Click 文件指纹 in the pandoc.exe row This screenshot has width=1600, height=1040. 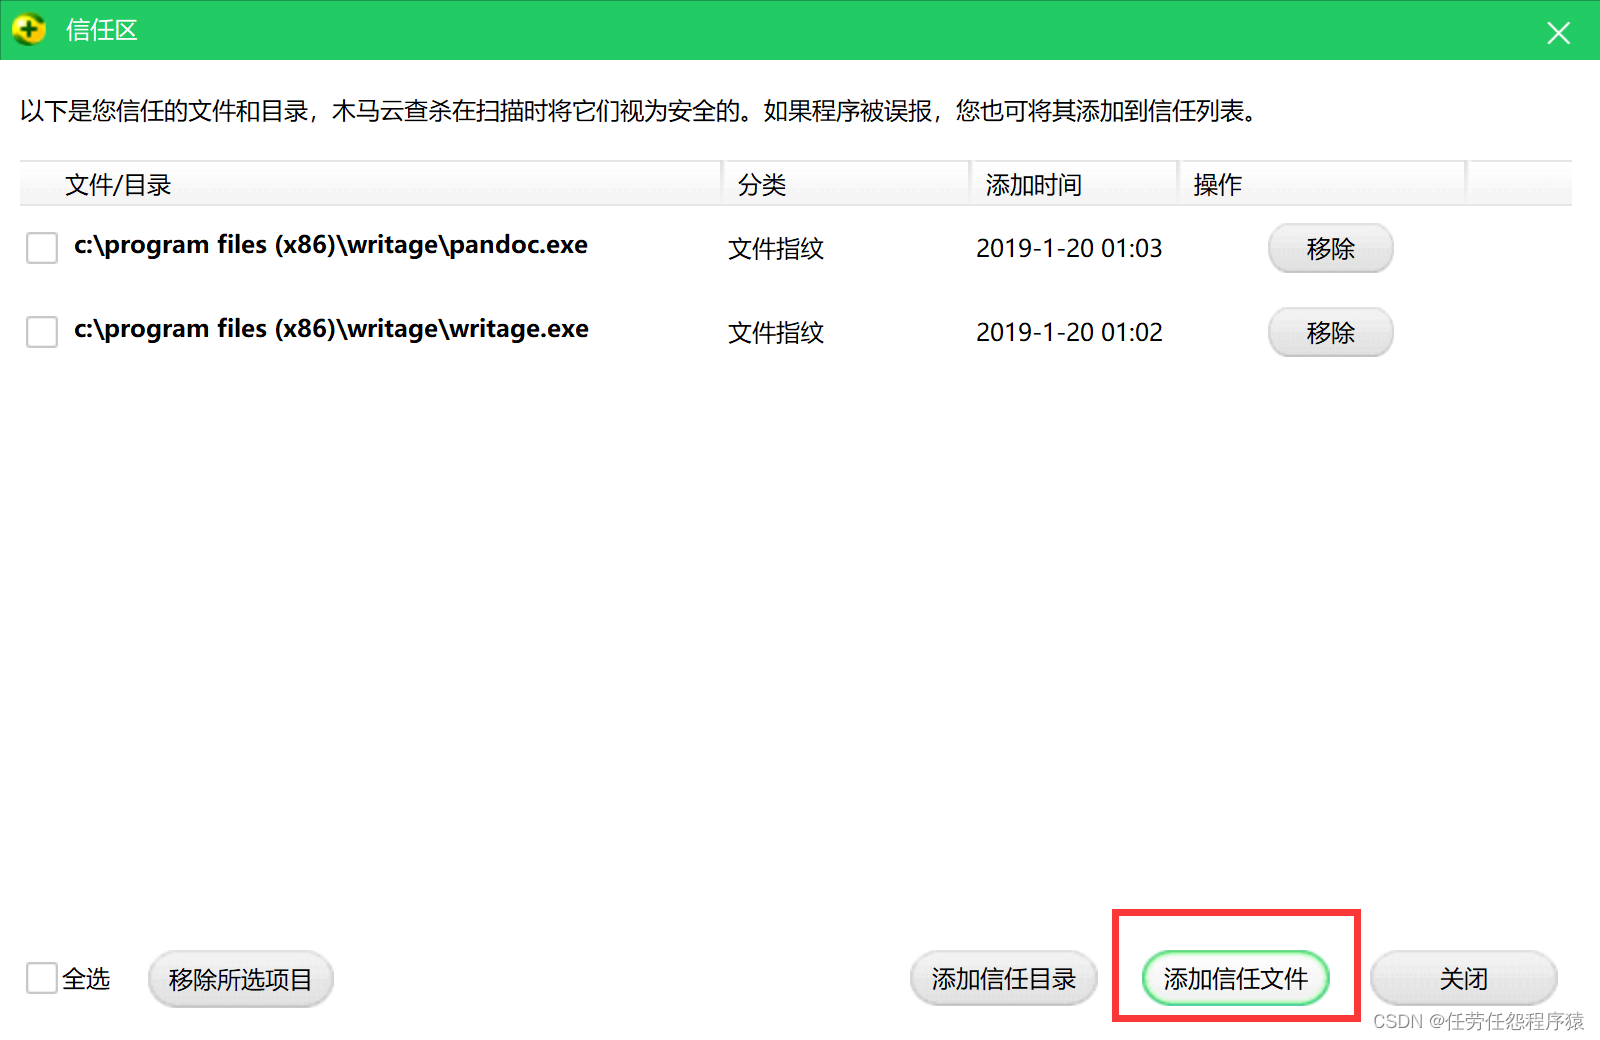tap(776, 249)
